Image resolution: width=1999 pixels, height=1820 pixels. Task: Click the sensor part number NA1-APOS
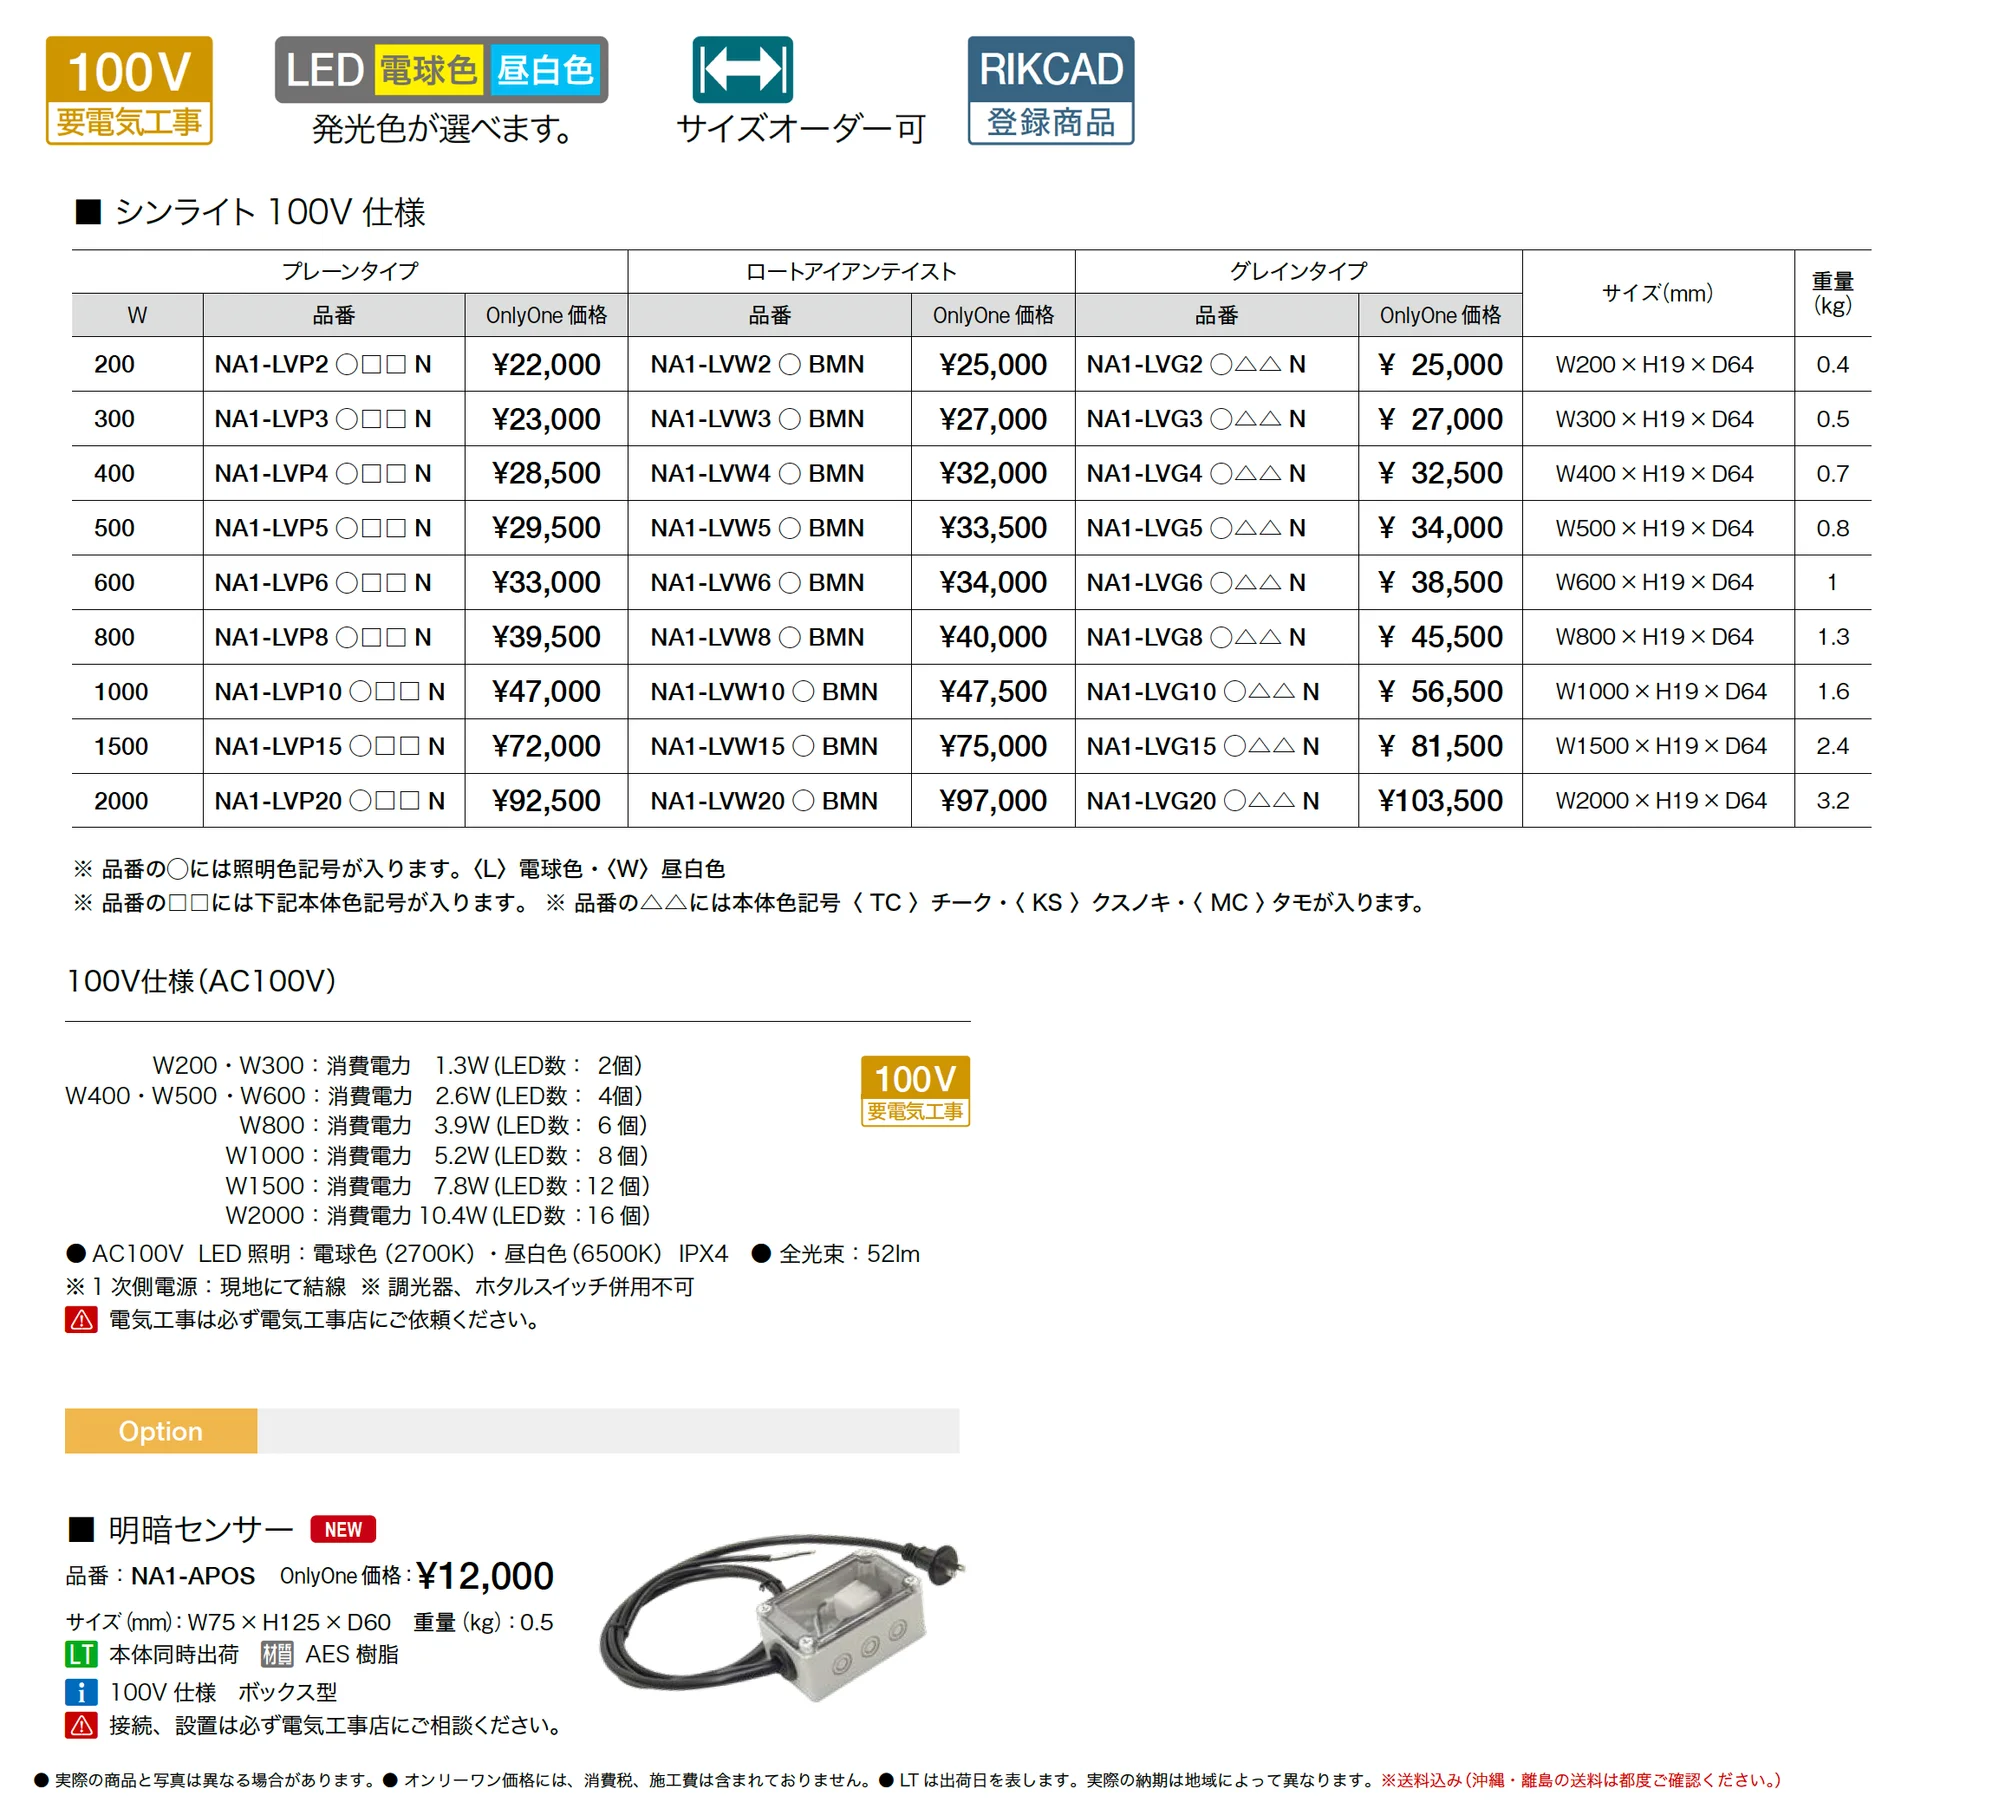tap(193, 1576)
